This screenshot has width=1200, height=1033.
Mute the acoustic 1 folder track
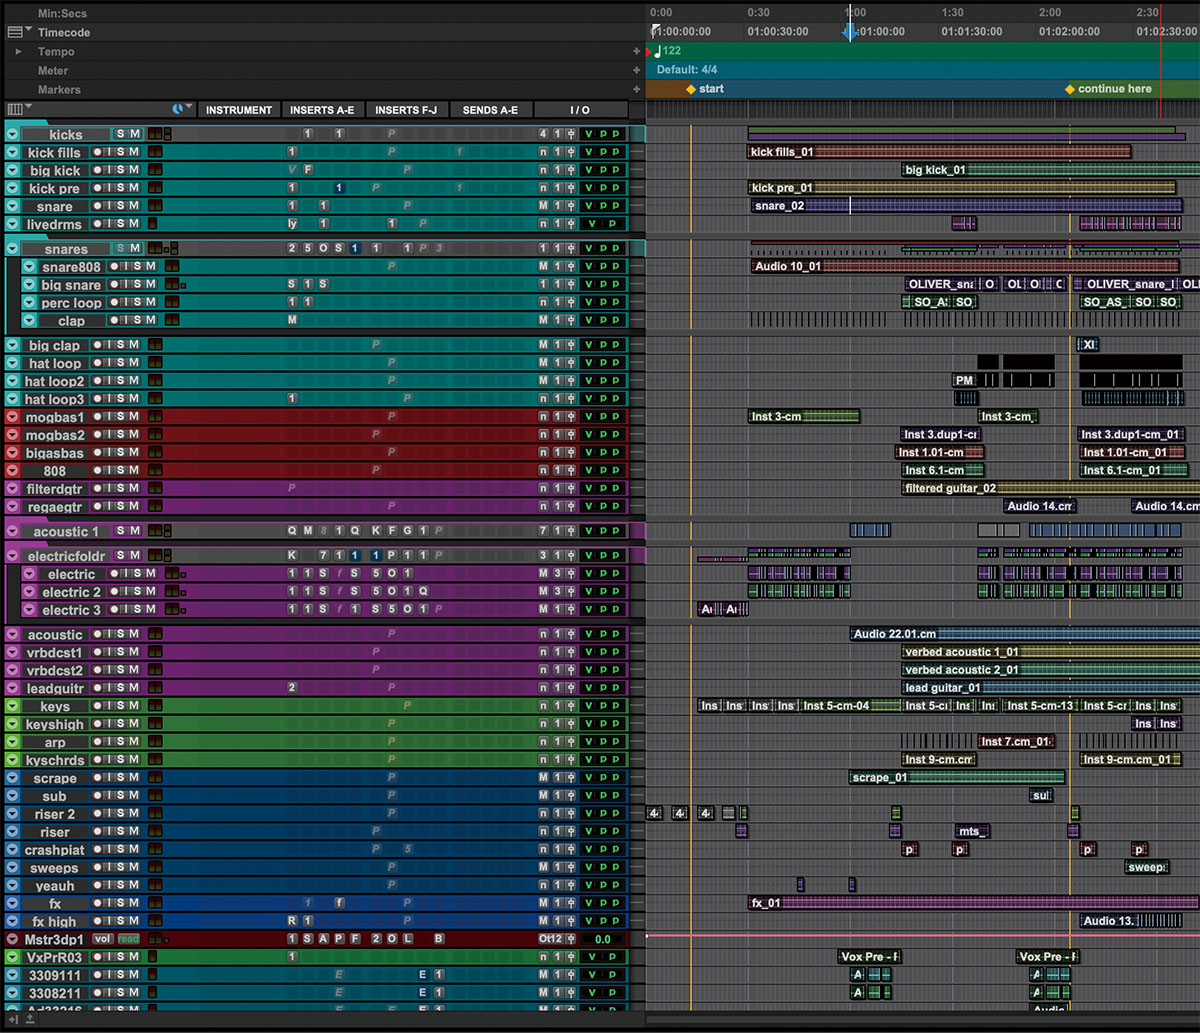pos(134,532)
